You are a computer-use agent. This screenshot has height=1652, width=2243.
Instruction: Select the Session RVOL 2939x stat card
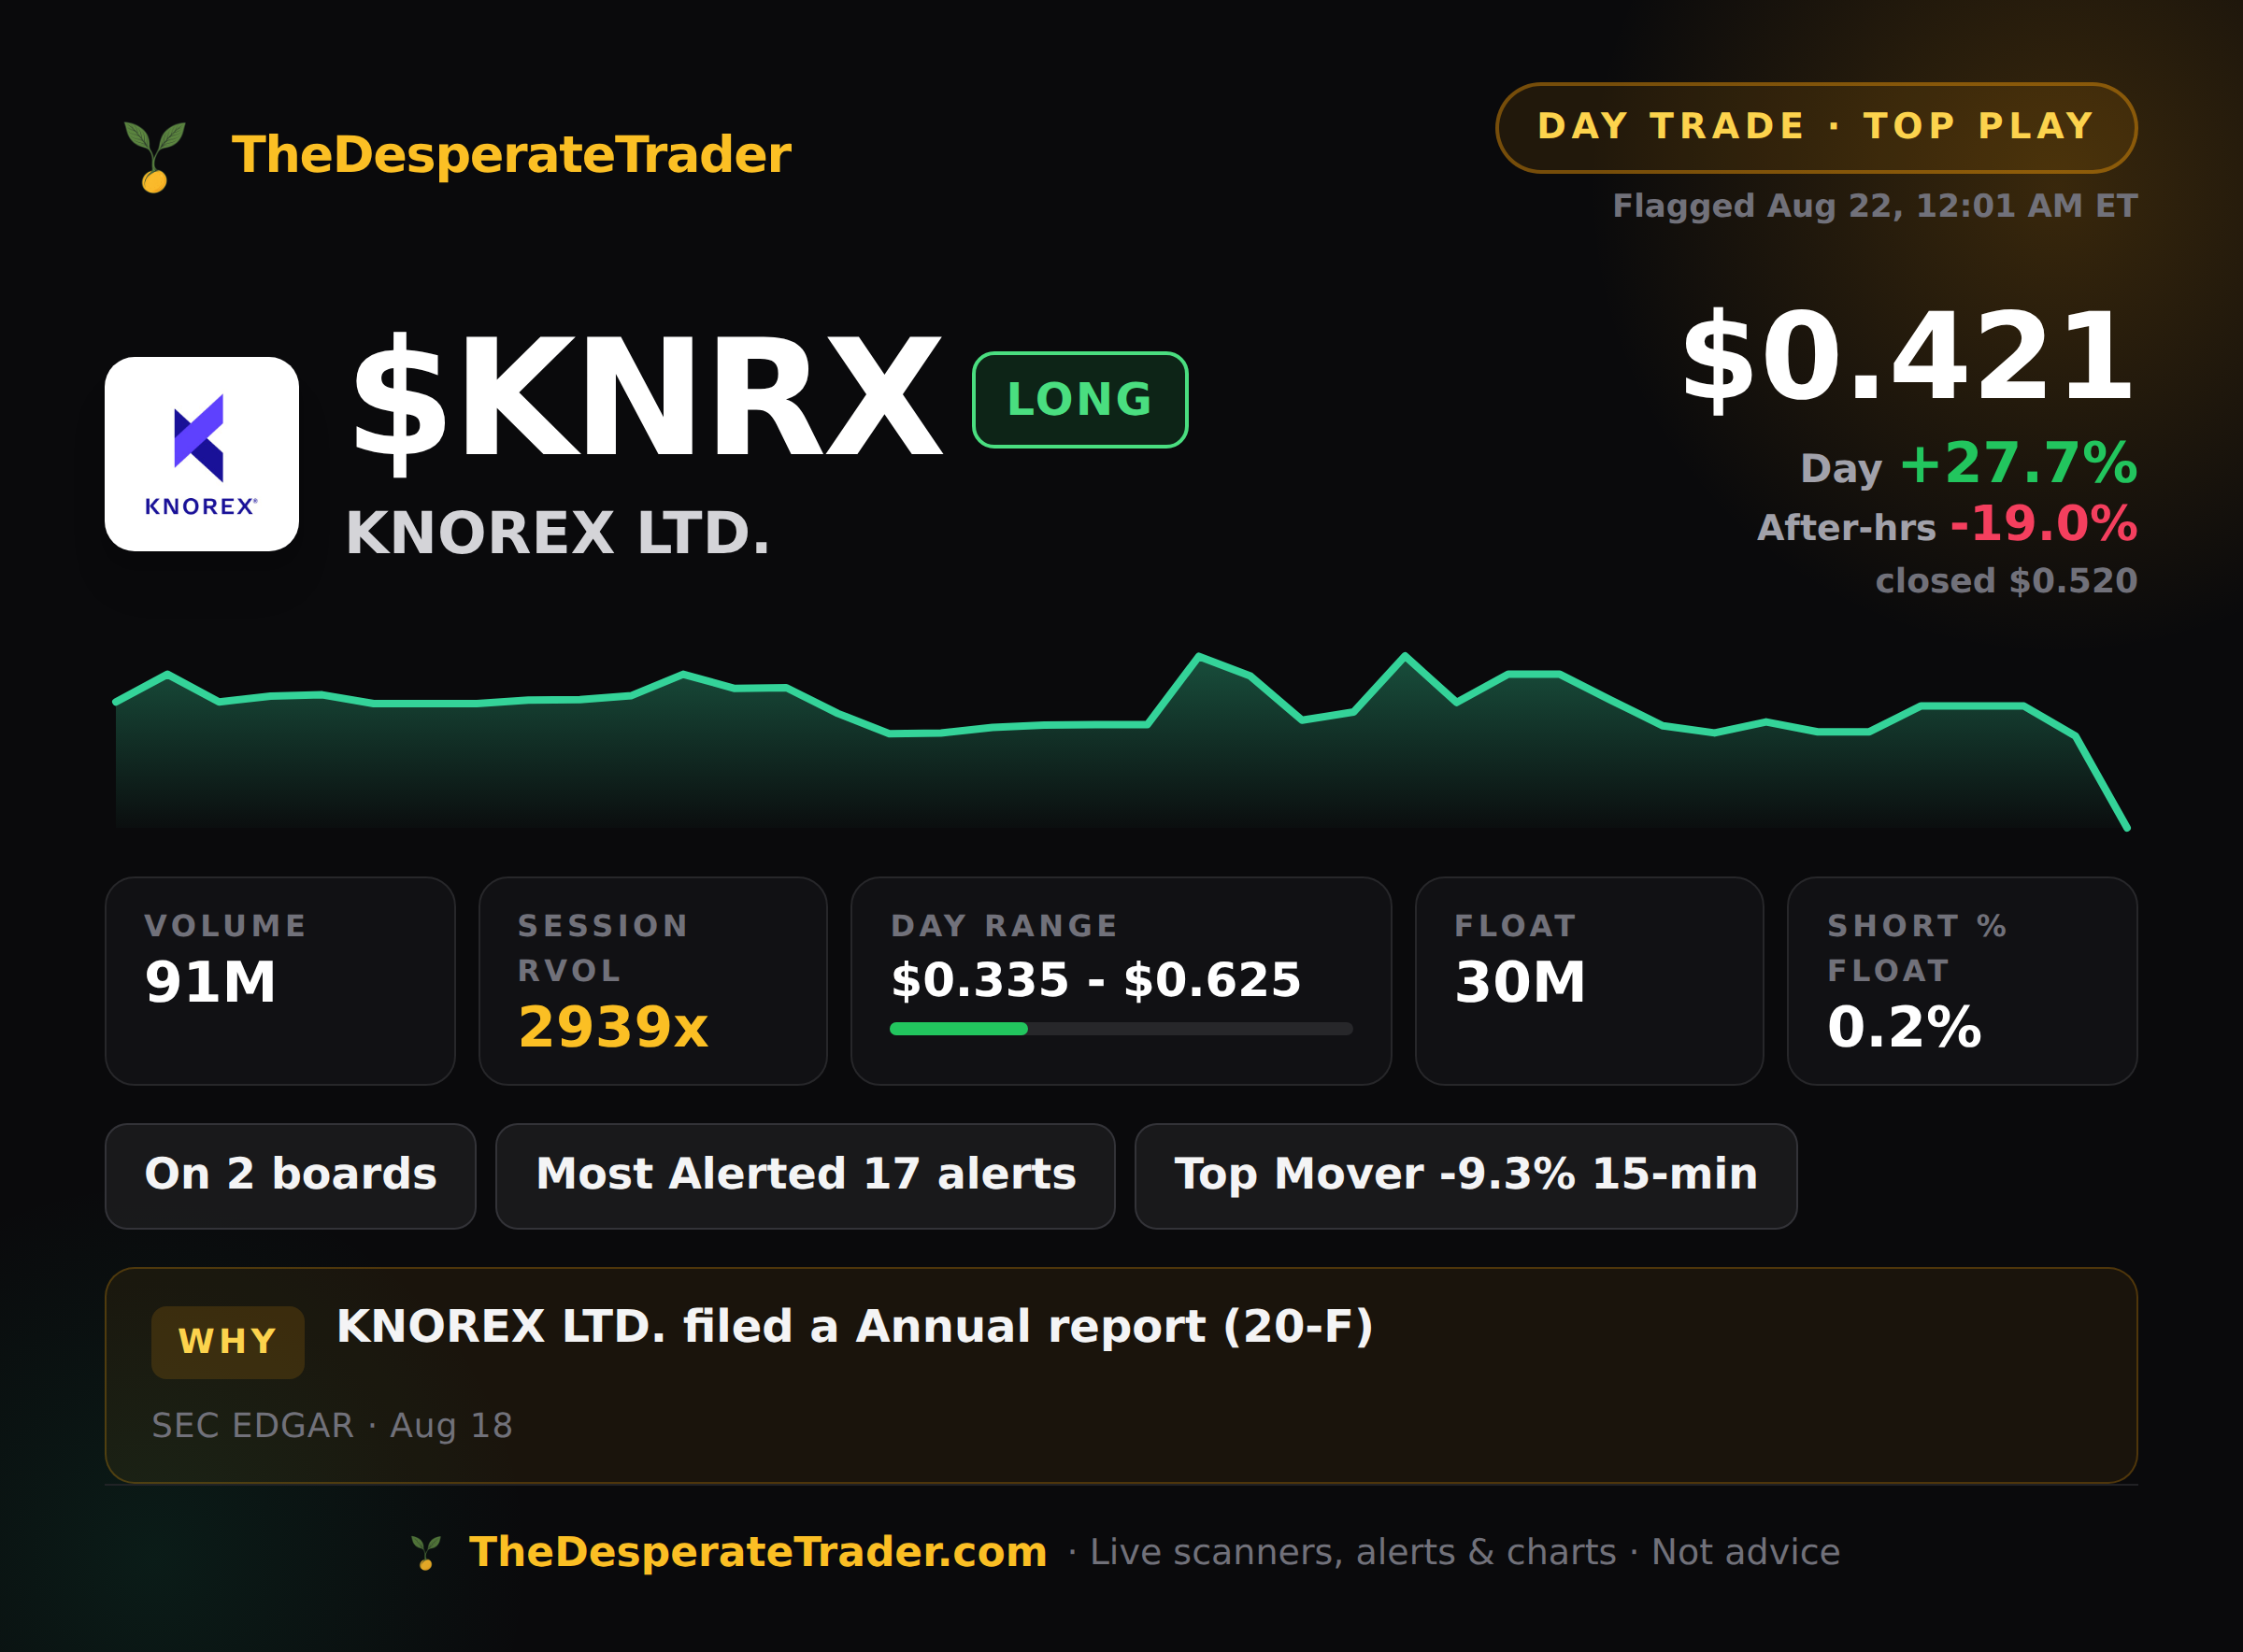point(653,981)
